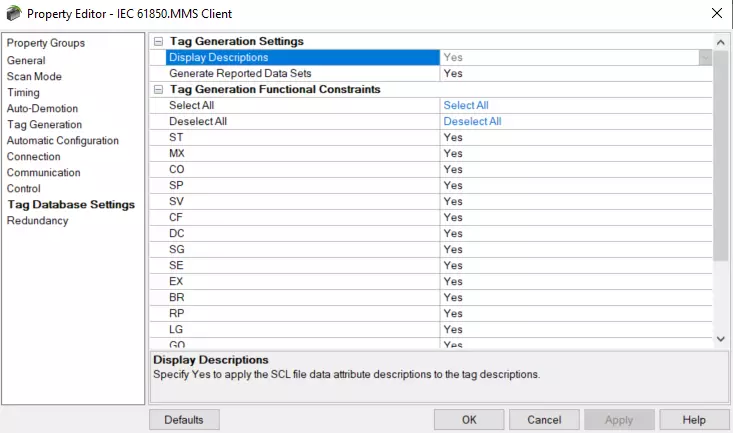Screen dimensions: 733x433
Task: Open the Connection property group
Action: tap(33, 157)
